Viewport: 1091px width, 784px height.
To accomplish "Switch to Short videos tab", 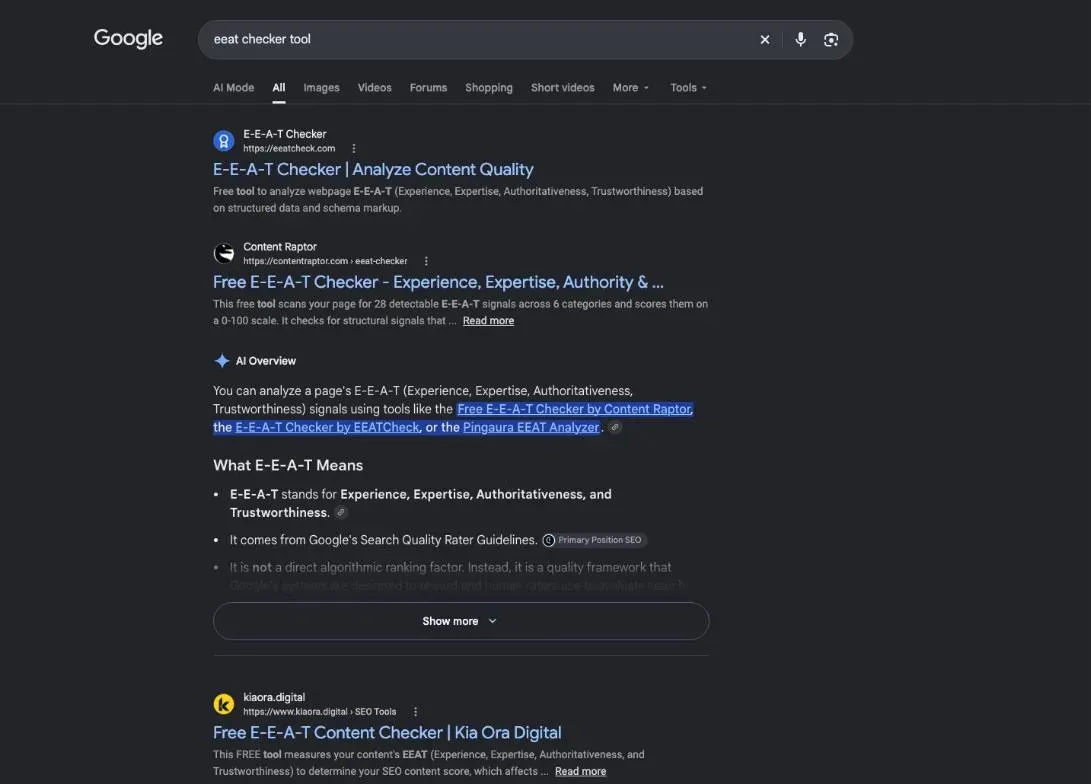I will (562, 88).
